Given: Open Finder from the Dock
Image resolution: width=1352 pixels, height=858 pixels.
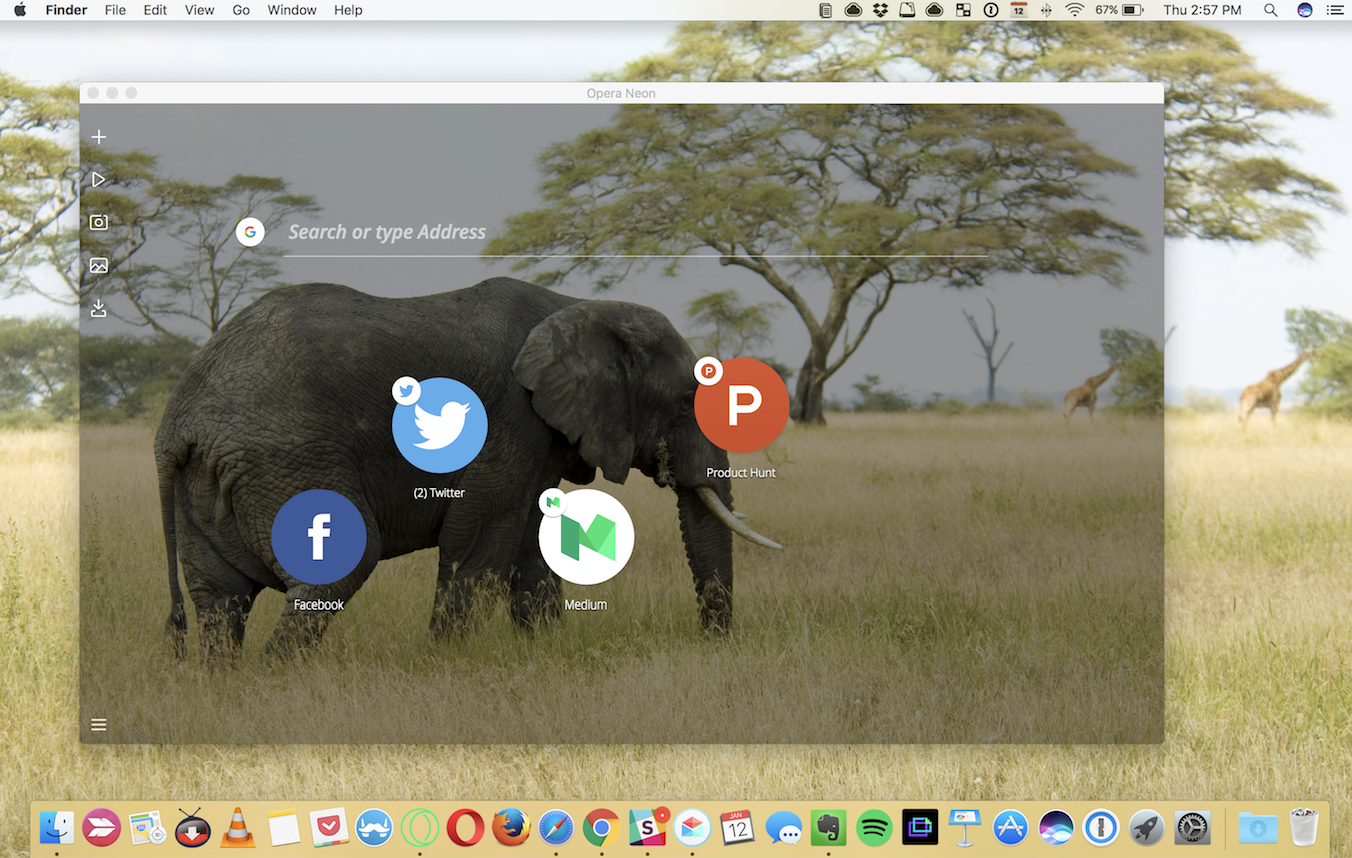Looking at the screenshot, I should [57, 828].
